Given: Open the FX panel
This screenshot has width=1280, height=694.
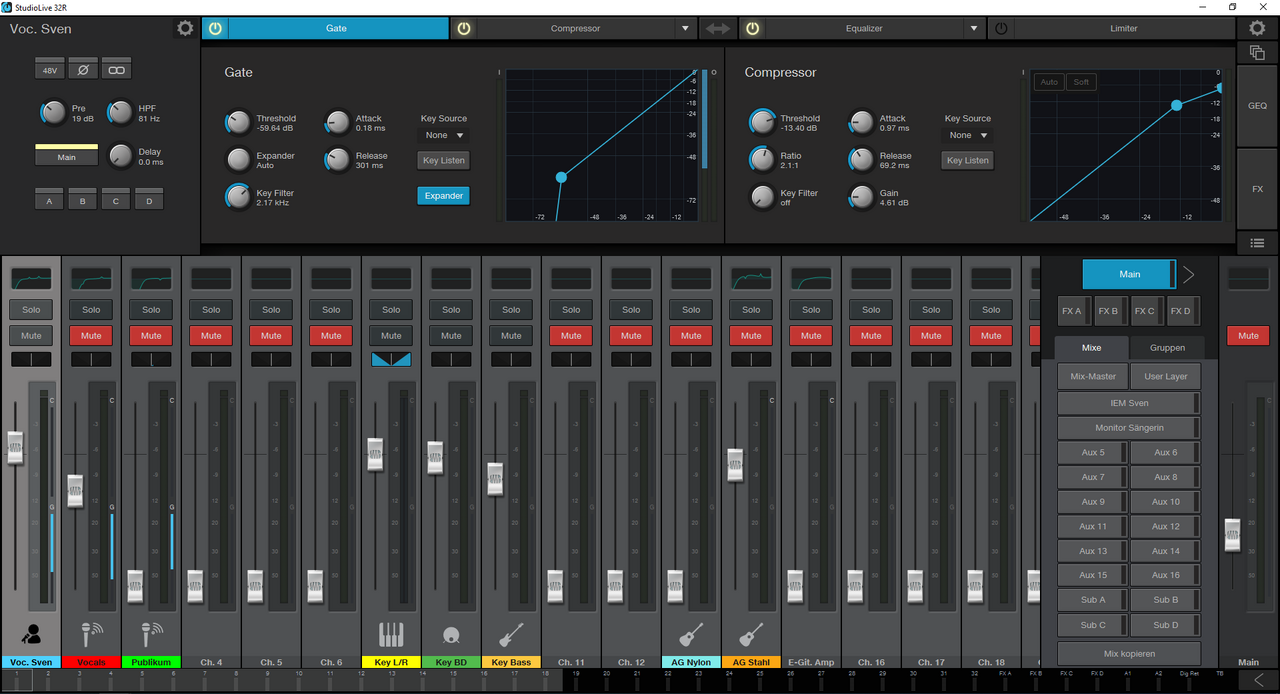Looking at the screenshot, I should click(x=1257, y=189).
